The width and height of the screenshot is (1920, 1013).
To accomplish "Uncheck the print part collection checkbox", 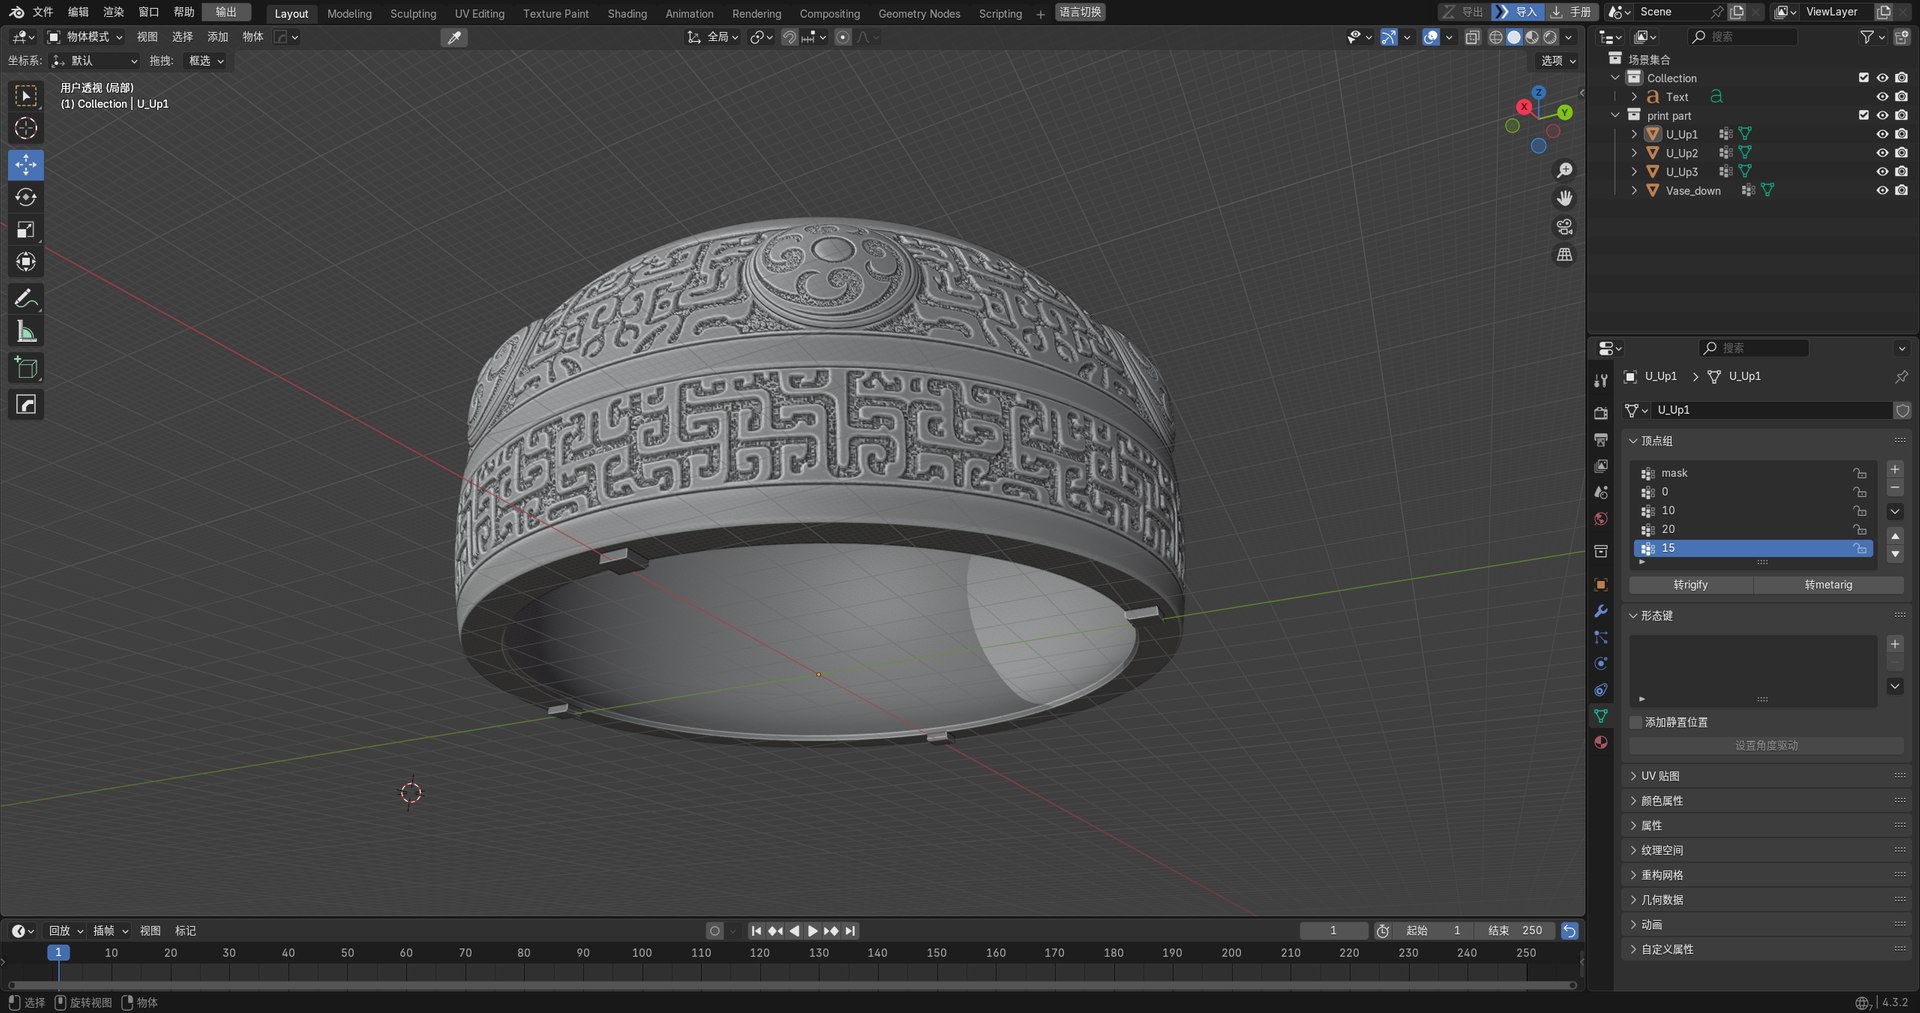I will point(1863,115).
